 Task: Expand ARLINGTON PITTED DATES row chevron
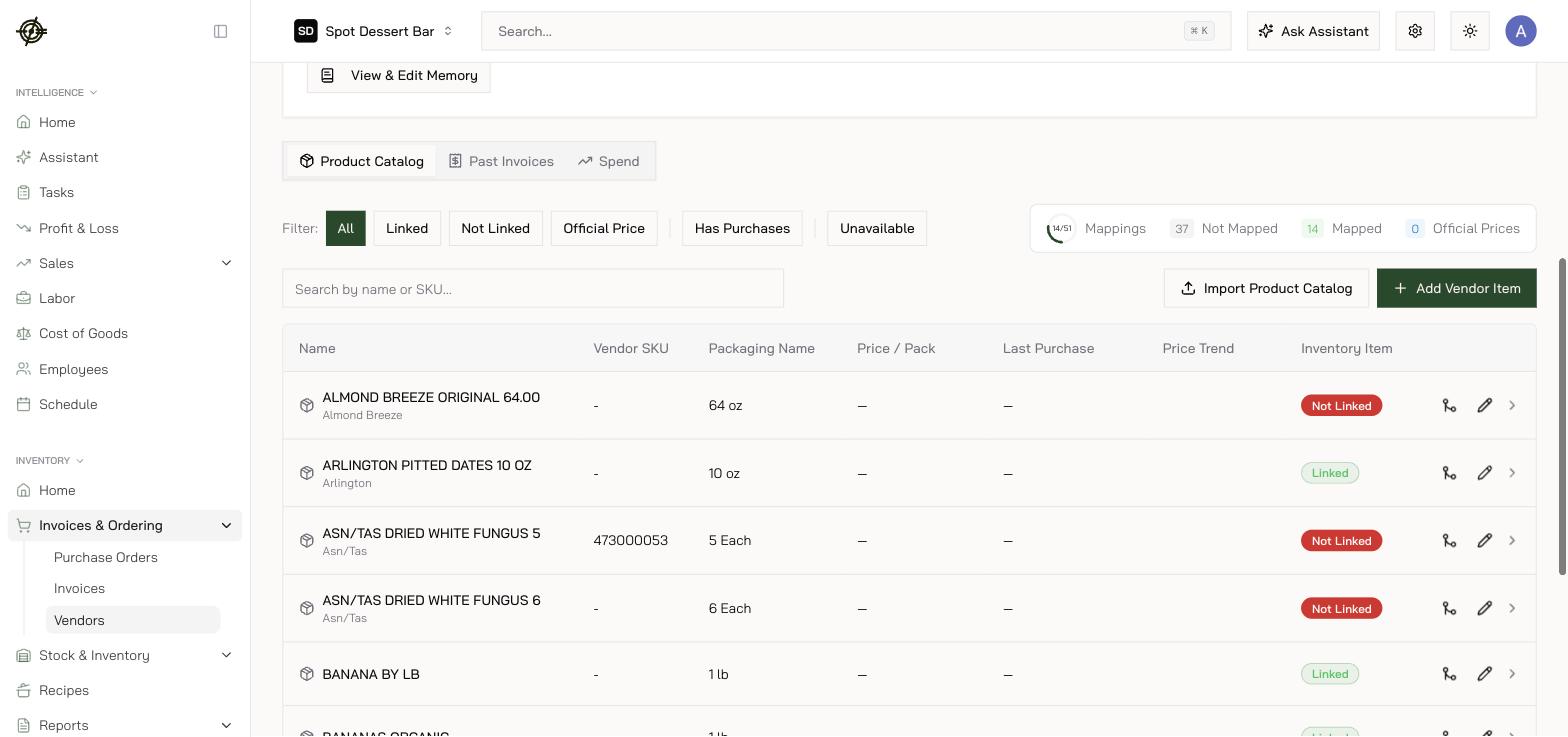1512,473
